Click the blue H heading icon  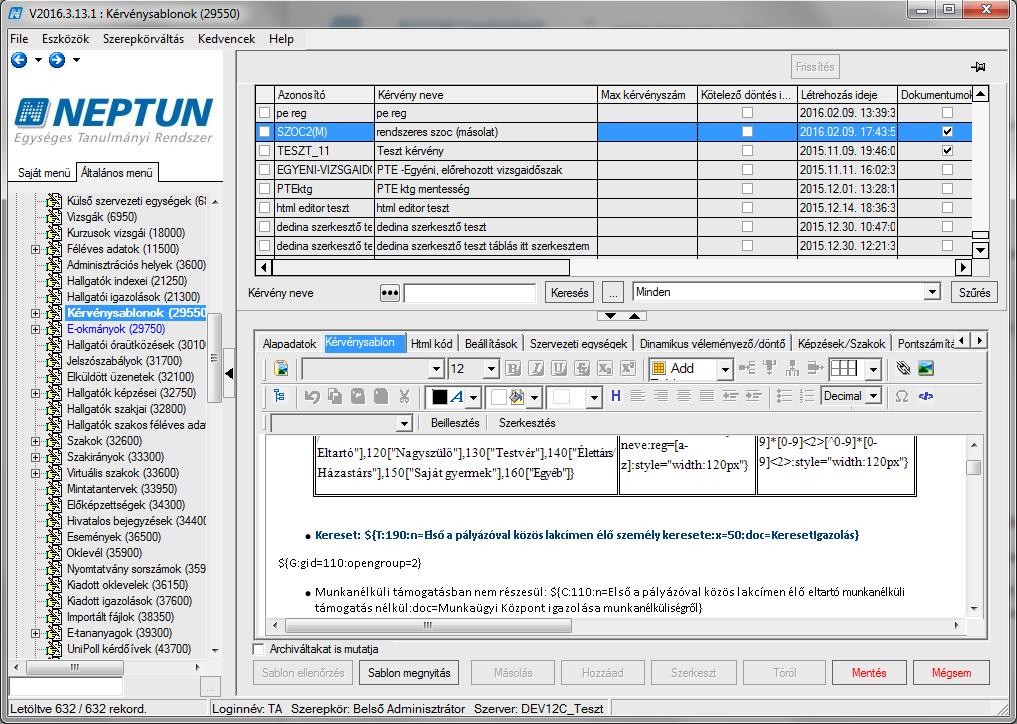(x=616, y=396)
